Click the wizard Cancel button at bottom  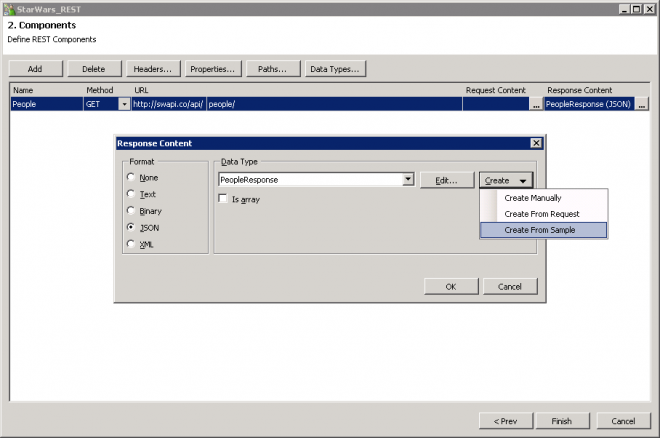[x=623, y=421]
